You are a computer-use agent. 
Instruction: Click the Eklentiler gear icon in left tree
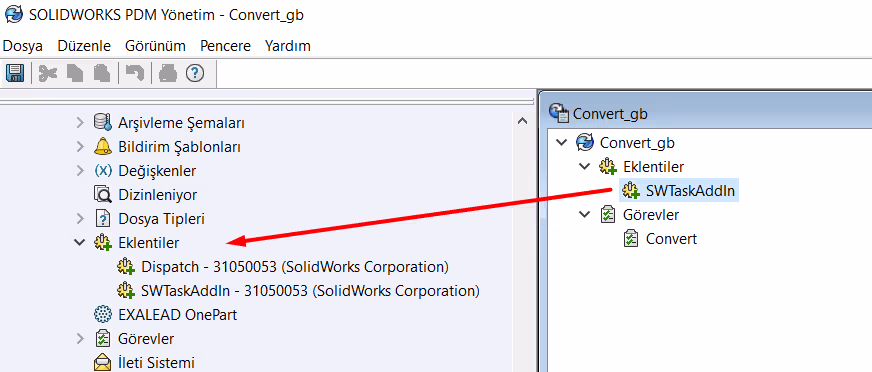click(x=103, y=243)
